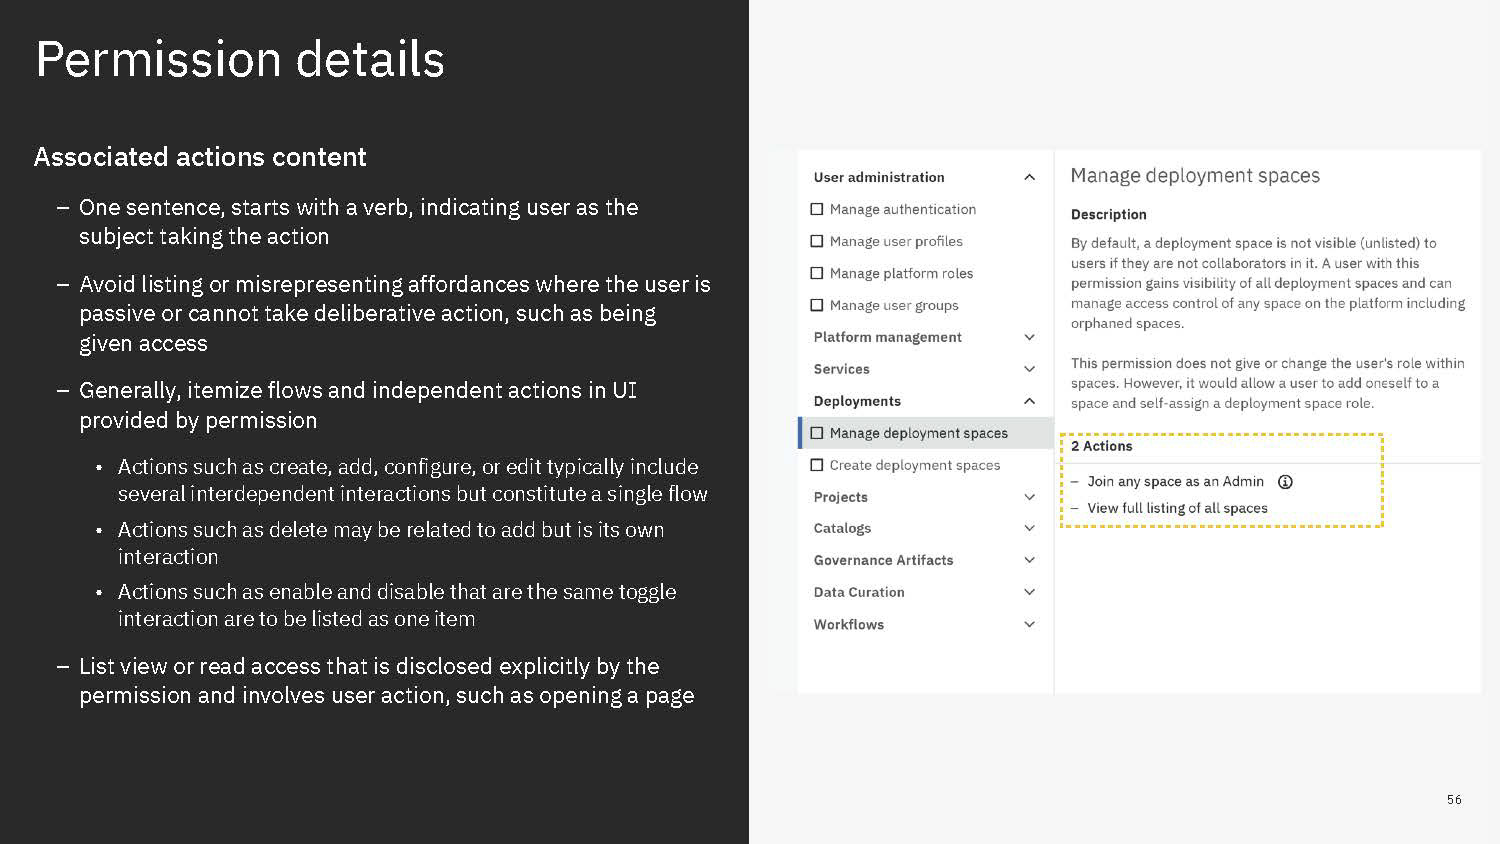The image size is (1500, 844).
Task: Check the Manage platform roles checkbox
Action: tap(817, 273)
